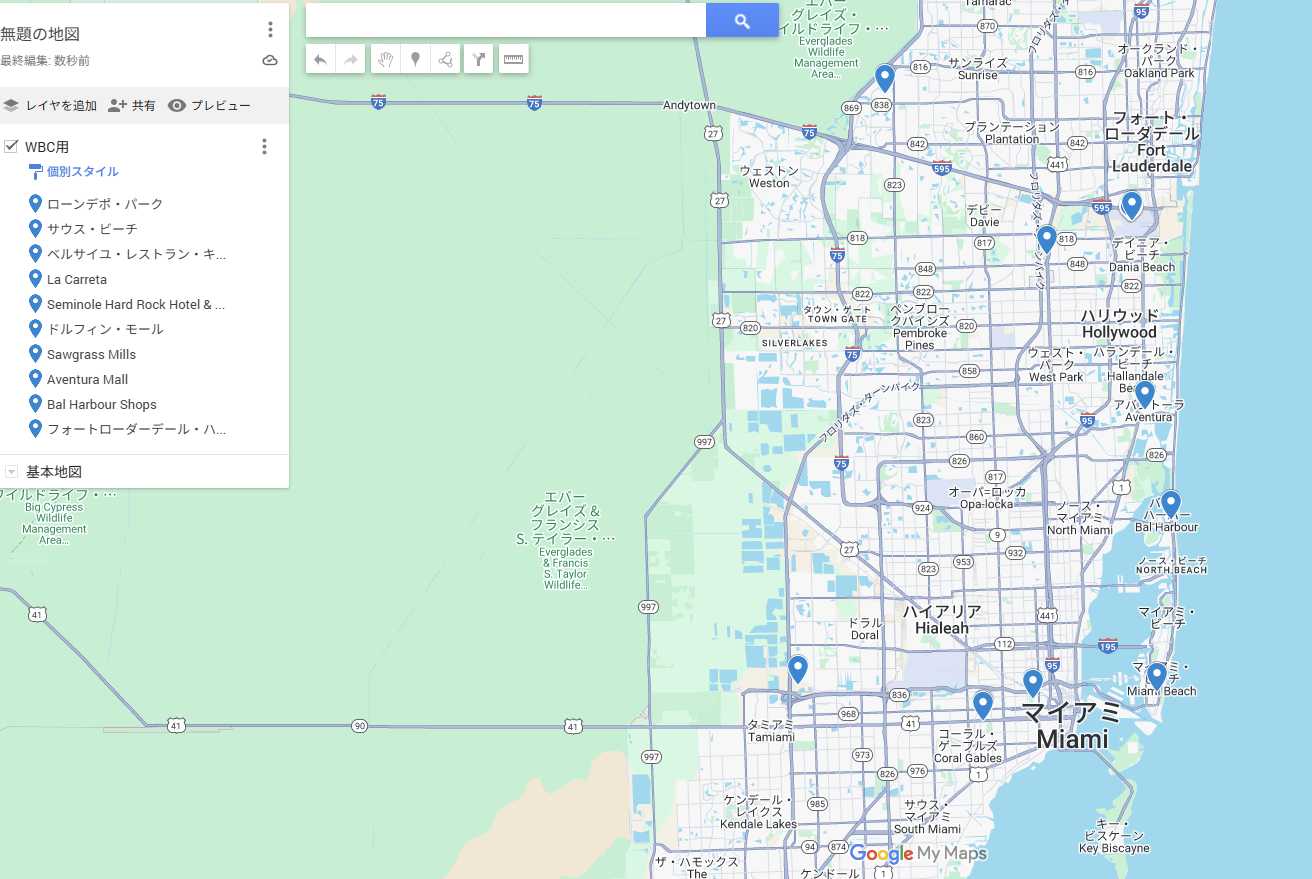Open the WBC用 layer options menu
The height and width of the screenshot is (879, 1312).
click(x=264, y=147)
